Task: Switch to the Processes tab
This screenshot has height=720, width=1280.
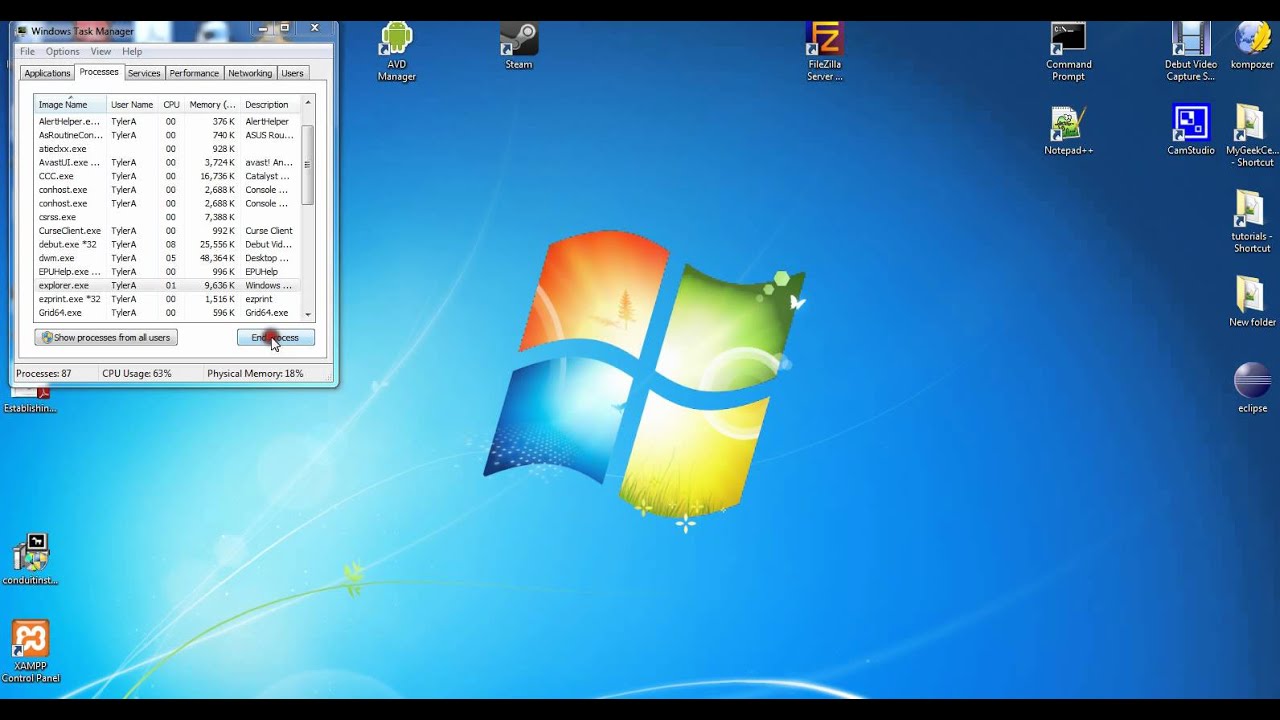Action: 99,72
